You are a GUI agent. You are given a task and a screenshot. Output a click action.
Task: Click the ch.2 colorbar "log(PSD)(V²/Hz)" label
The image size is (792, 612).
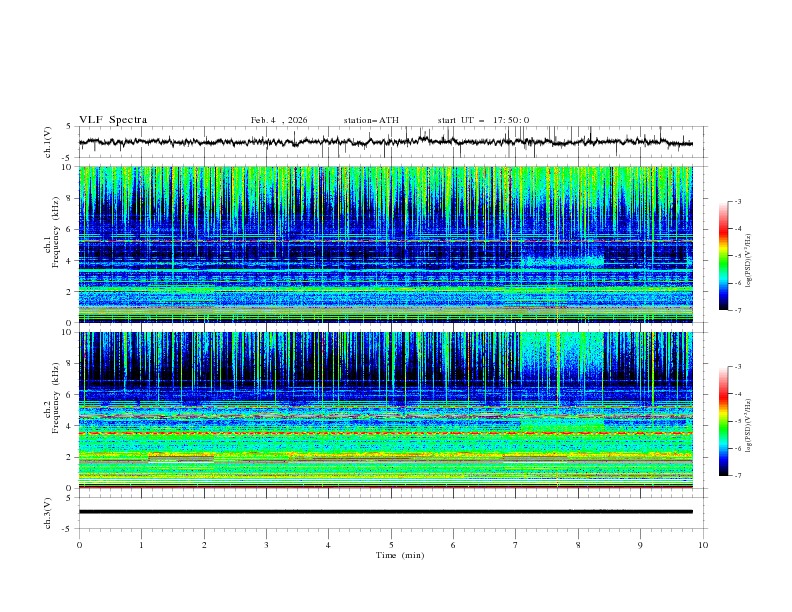coord(749,426)
